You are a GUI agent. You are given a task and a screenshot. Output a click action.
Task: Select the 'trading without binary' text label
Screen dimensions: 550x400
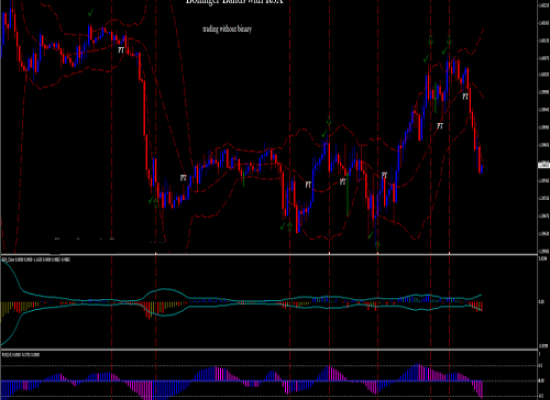[x=227, y=29]
